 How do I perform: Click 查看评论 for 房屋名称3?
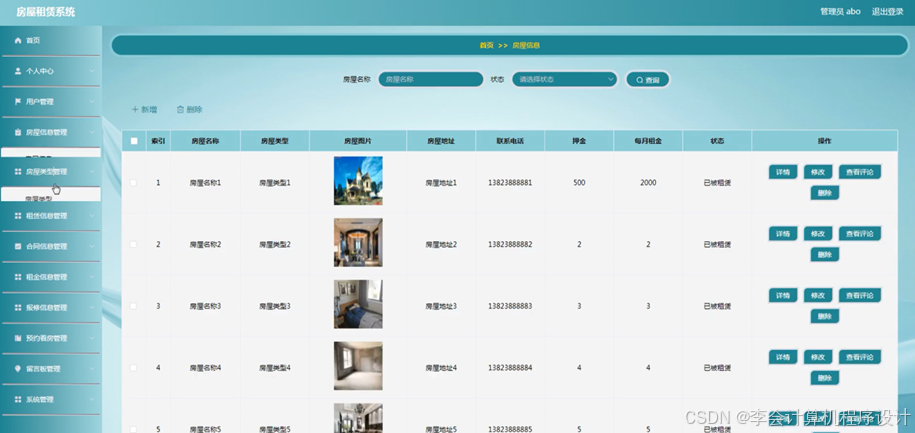860,295
